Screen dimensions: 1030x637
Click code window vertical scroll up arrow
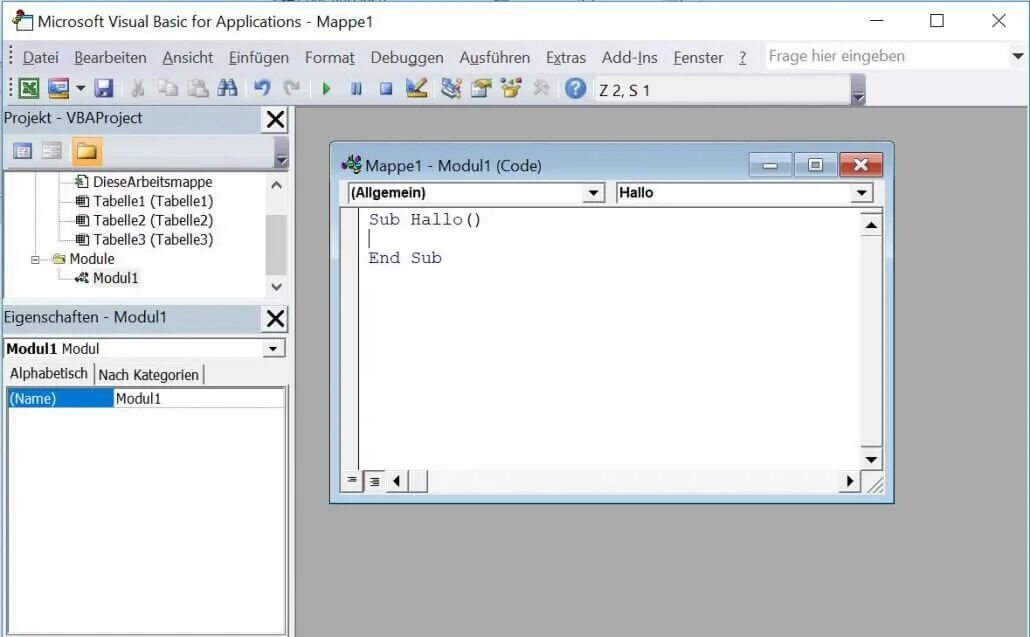(871, 225)
